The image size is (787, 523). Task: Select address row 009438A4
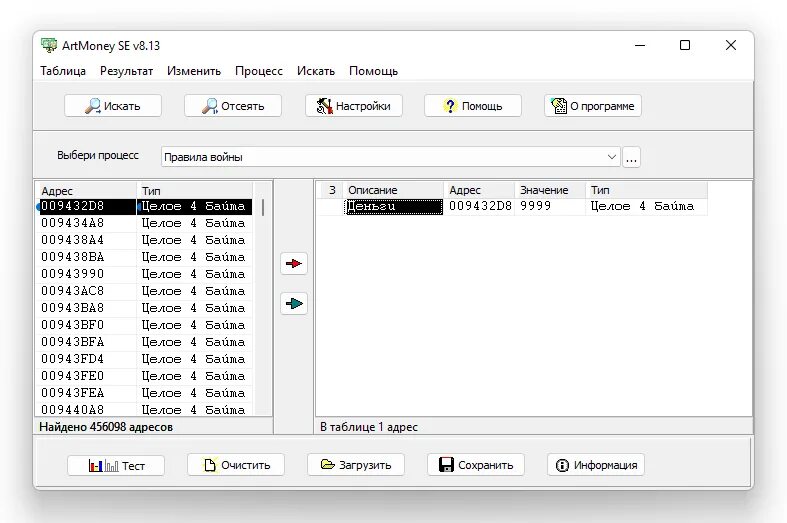[146, 240]
